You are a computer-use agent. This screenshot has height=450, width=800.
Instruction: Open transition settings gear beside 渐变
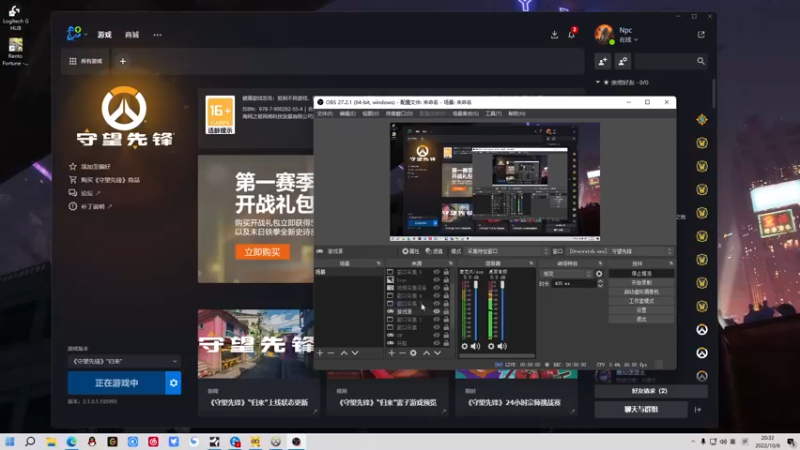point(599,274)
